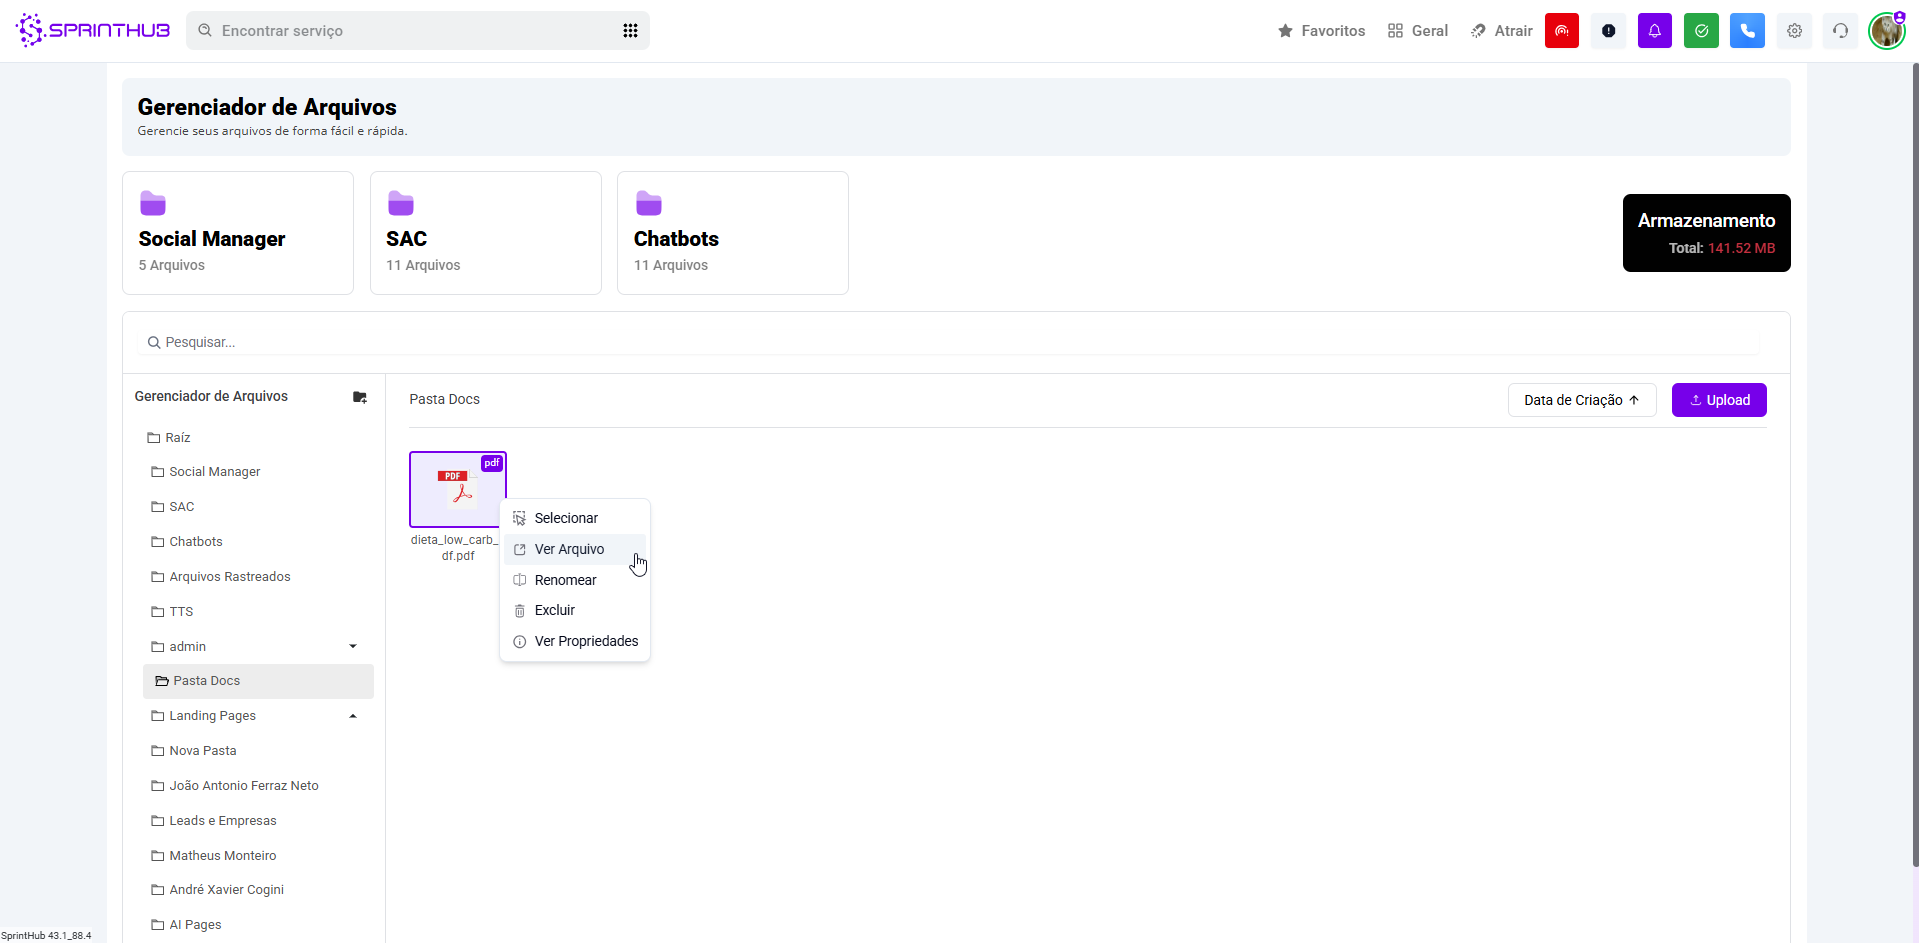Toggle Data de Criação sort order
The image size is (1919, 943).
click(1581, 400)
